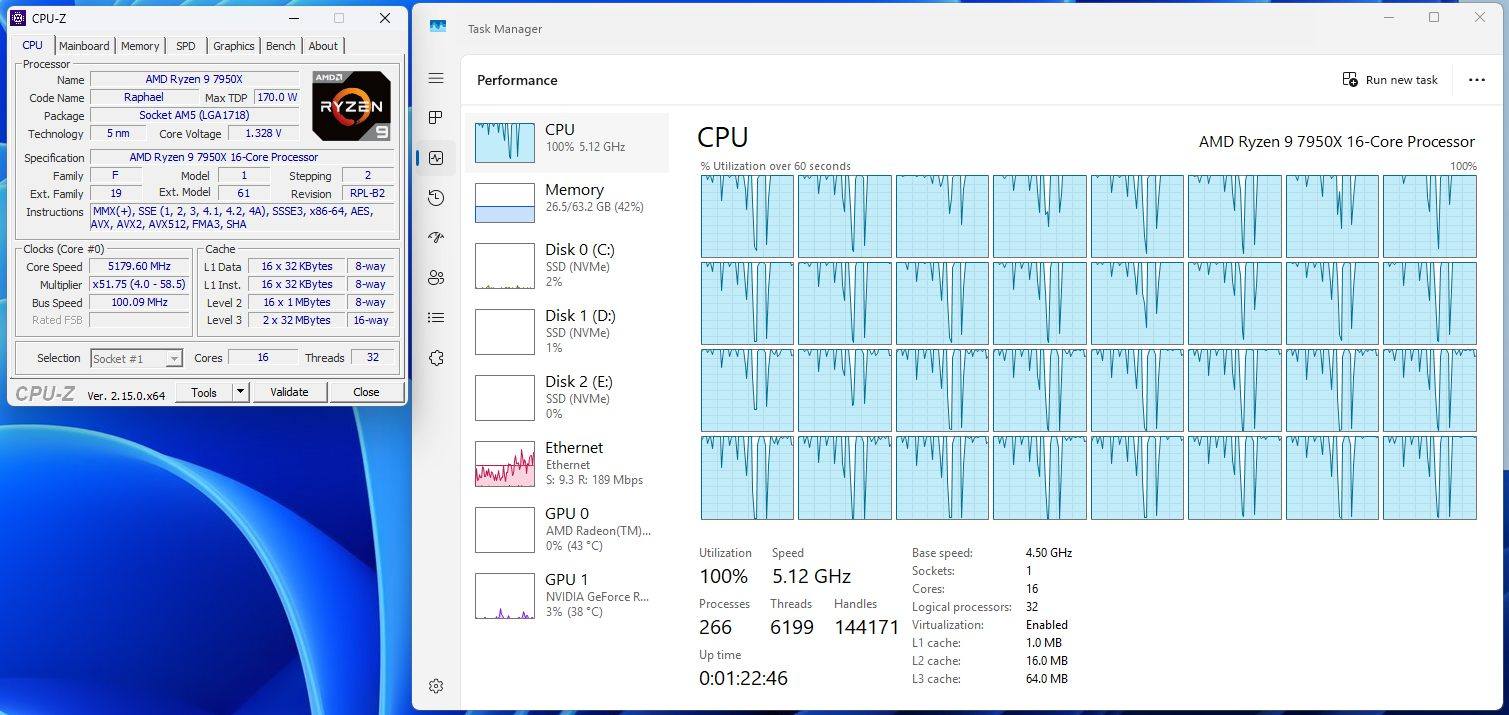Viewport: 1509px width, 715px height.
Task: Switch to the Bench tab in CPU-Z
Action: pyautogui.click(x=281, y=46)
